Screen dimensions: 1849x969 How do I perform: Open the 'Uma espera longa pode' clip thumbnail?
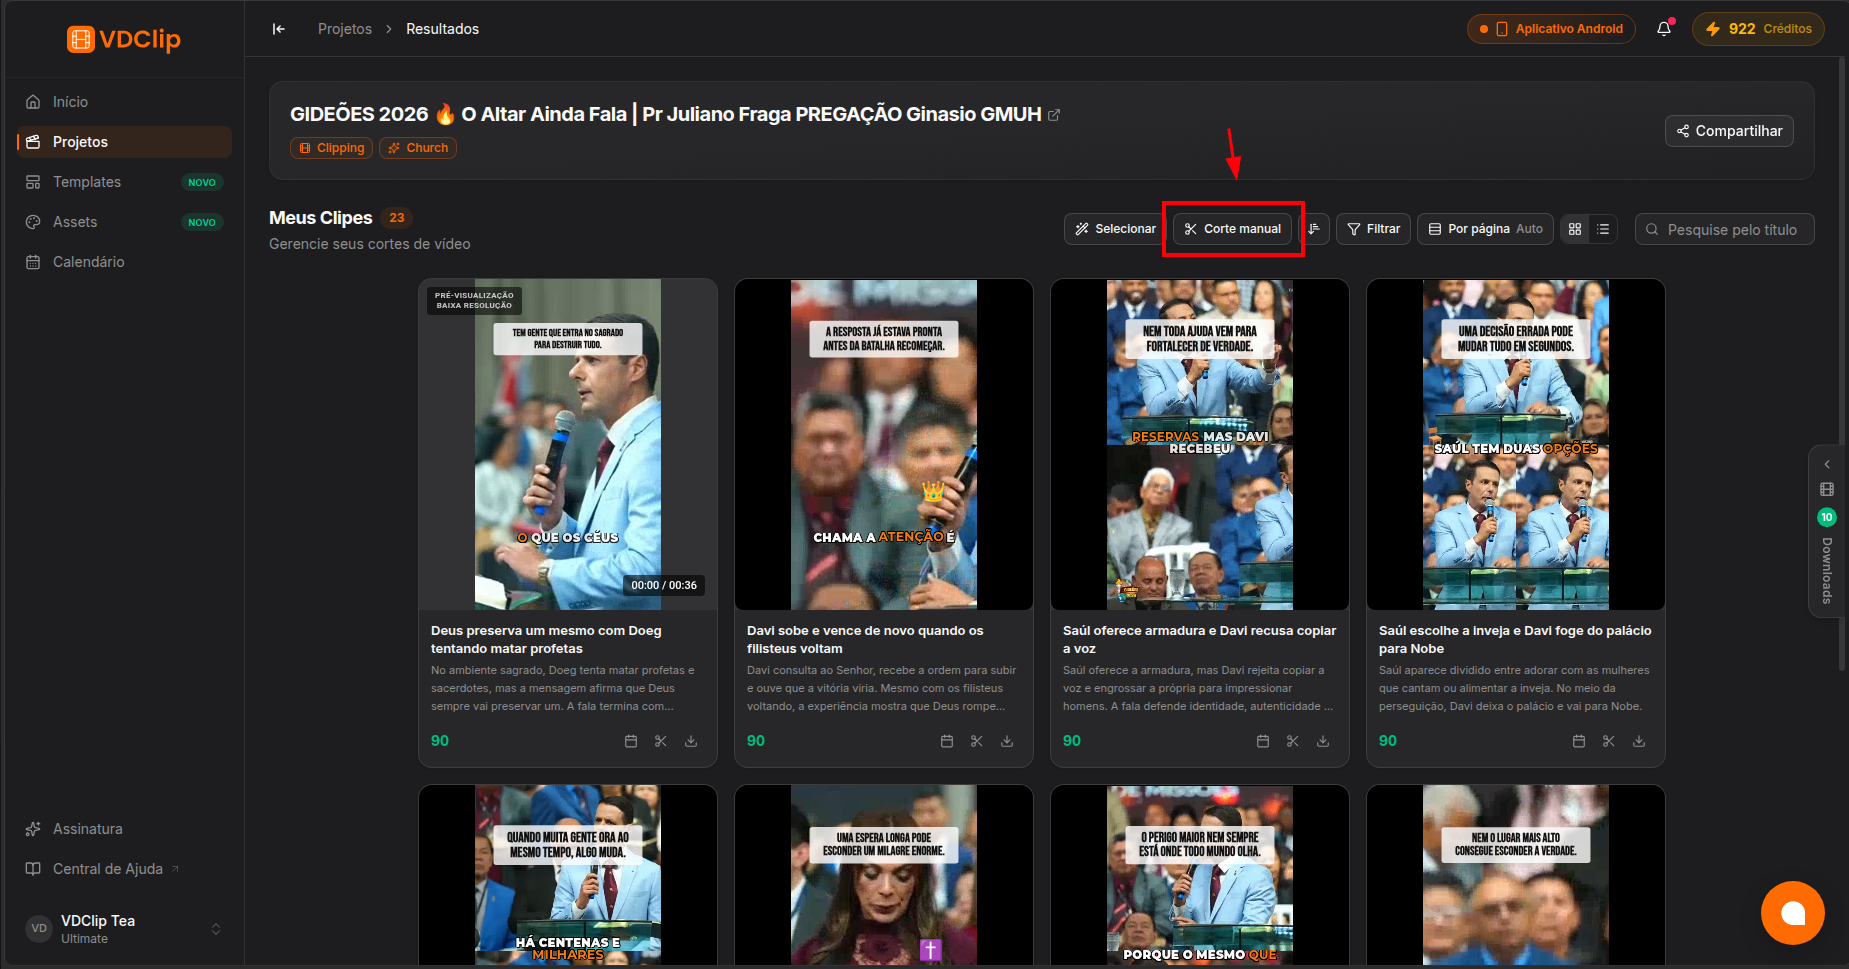pyautogui.click(x=884, y=875)
